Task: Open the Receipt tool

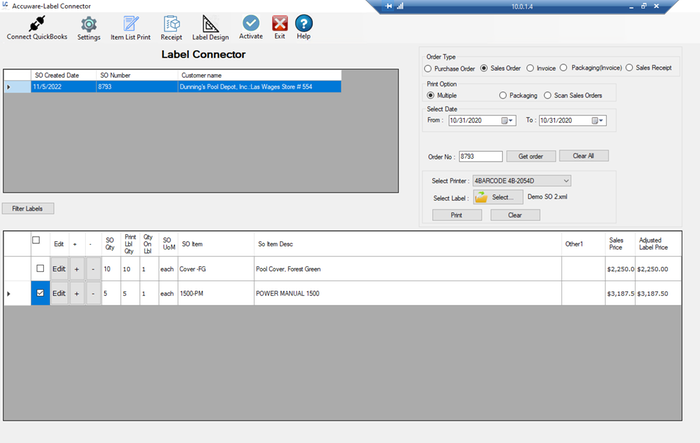Action: (171, 24)
